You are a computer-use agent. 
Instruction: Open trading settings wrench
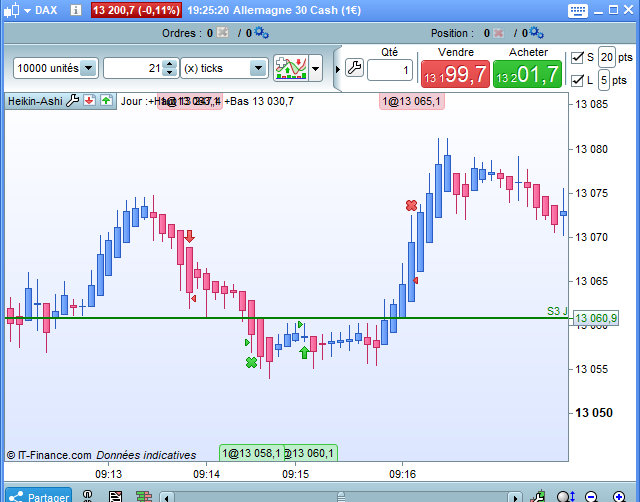pyautogui.click(x=354, y=68)
